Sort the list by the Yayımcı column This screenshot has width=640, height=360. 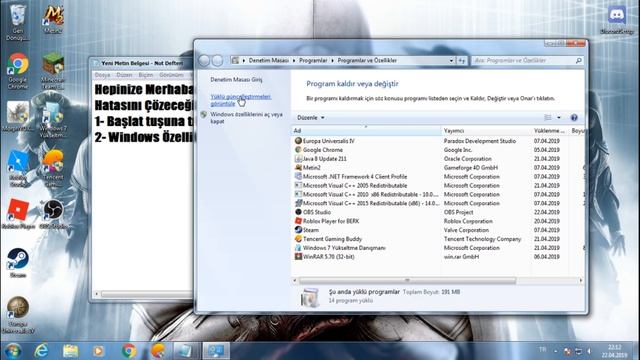click(486, 131)
